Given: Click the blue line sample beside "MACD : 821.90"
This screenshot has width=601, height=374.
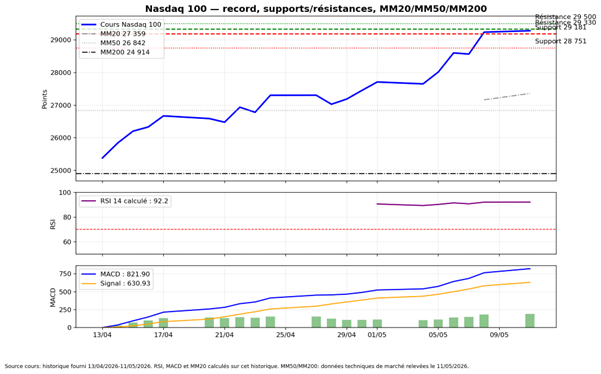Looking at the screenshot, I should click(x=89, y=274).
